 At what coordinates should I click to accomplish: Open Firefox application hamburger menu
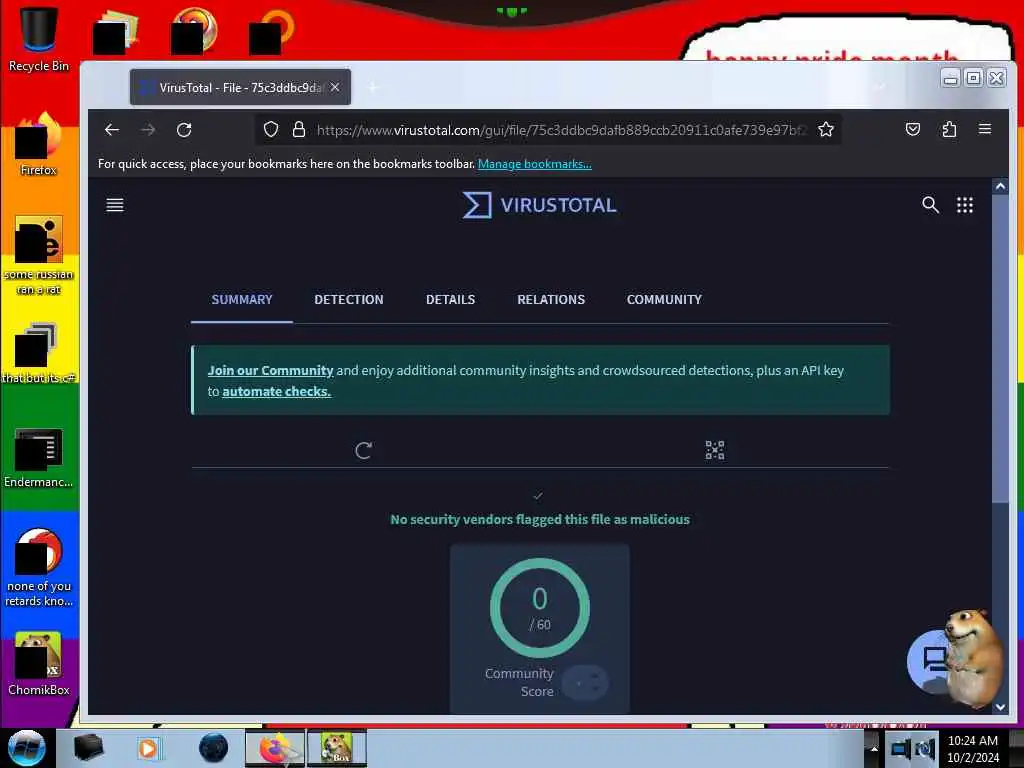[x=985, y=129]
